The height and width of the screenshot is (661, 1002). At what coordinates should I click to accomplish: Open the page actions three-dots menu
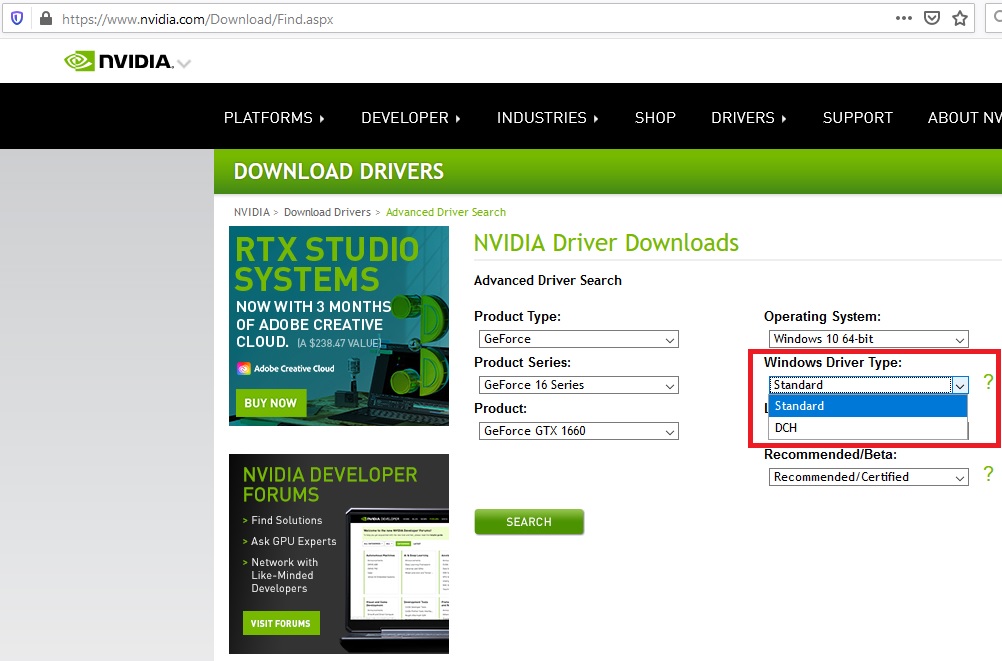[904, 18]
